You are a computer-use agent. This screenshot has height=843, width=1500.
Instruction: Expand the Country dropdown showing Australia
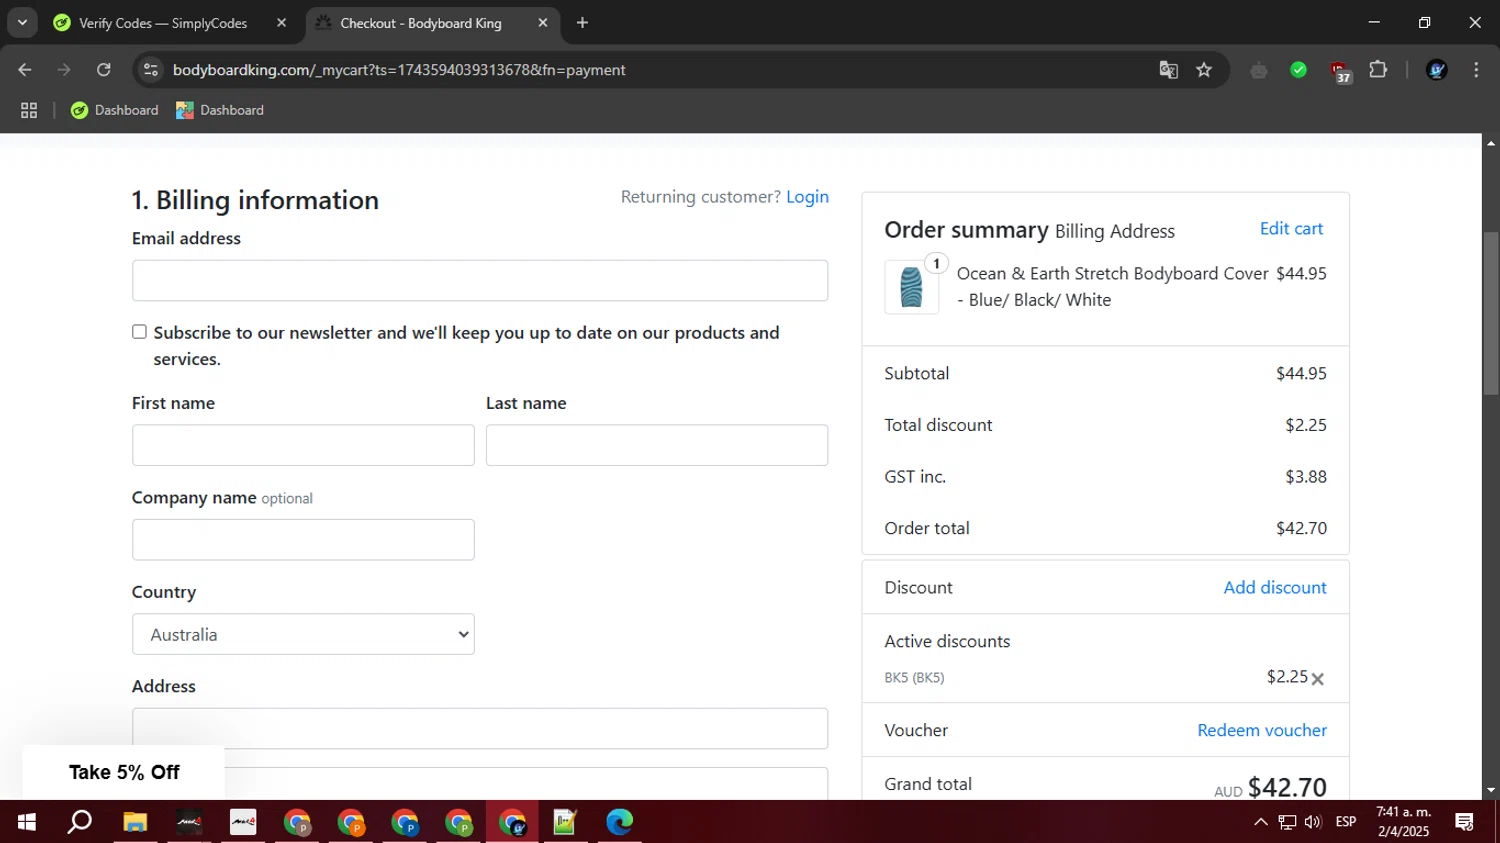click(303, 634)
